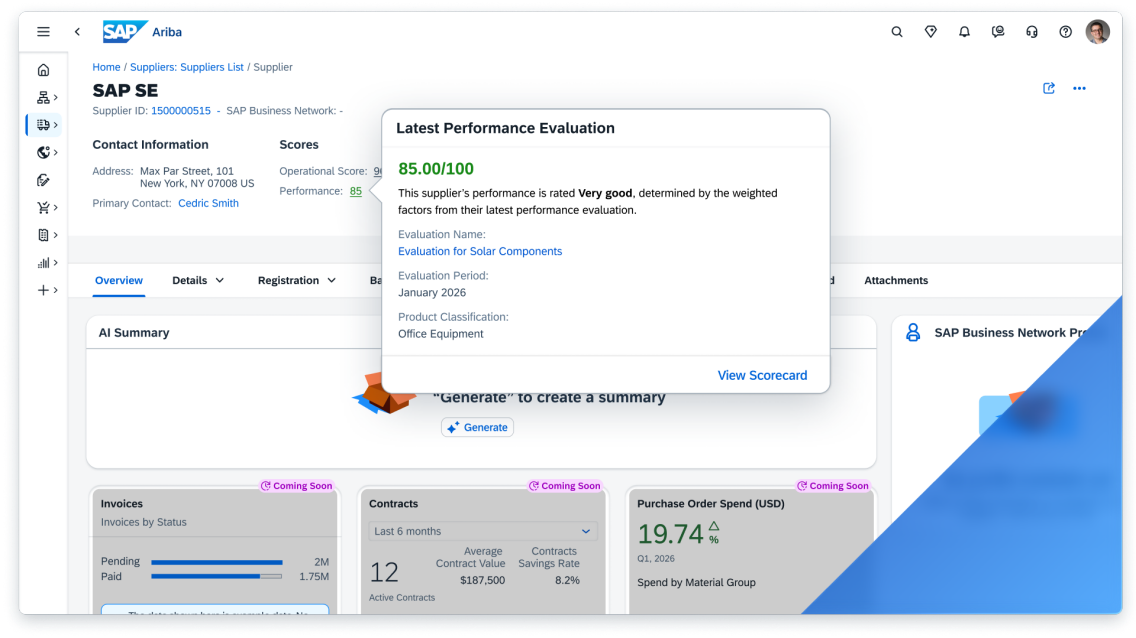Expand the document list sidebar chevron

(x=56, y=235)
